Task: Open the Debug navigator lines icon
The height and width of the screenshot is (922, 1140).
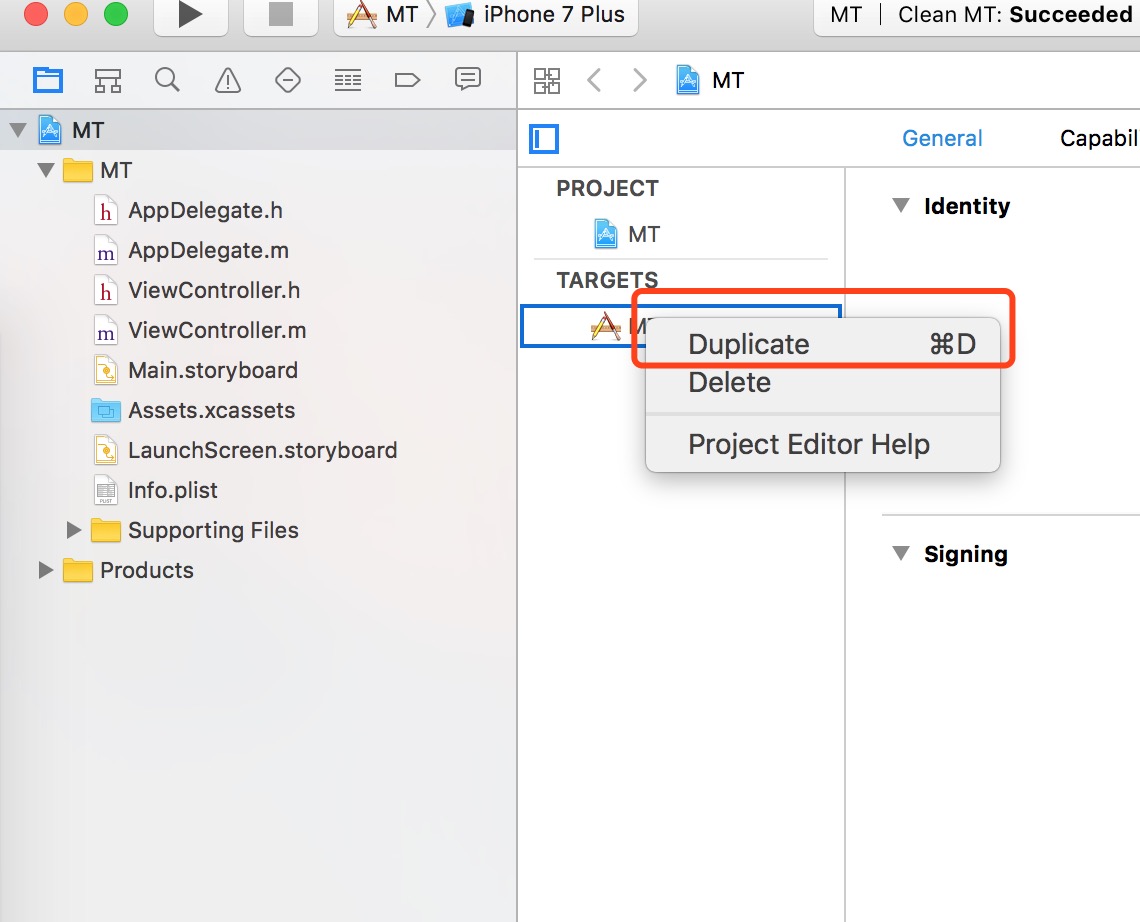Action: tap(348, 80)
